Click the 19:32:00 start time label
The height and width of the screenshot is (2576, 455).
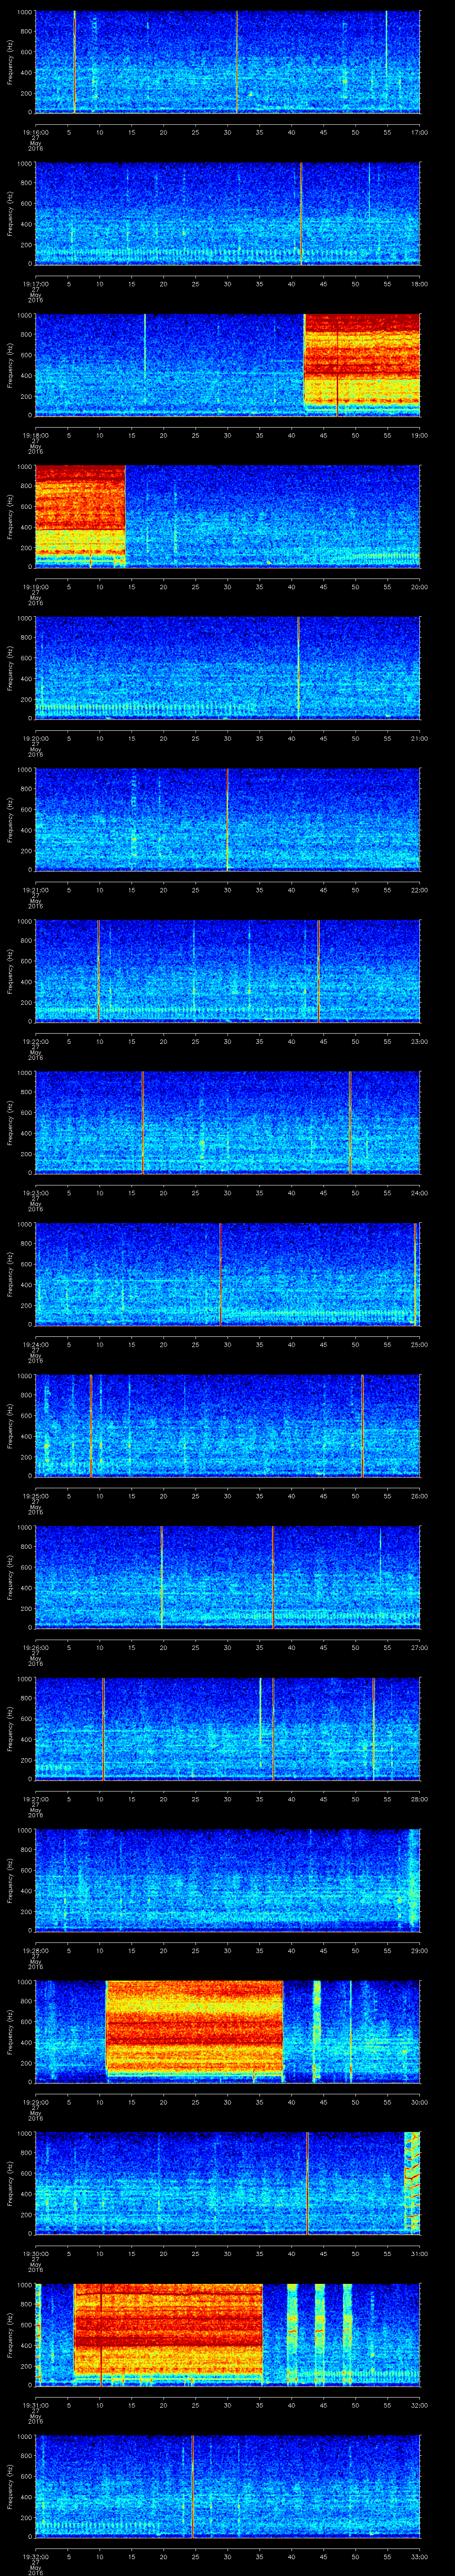tap(35, 2557)
